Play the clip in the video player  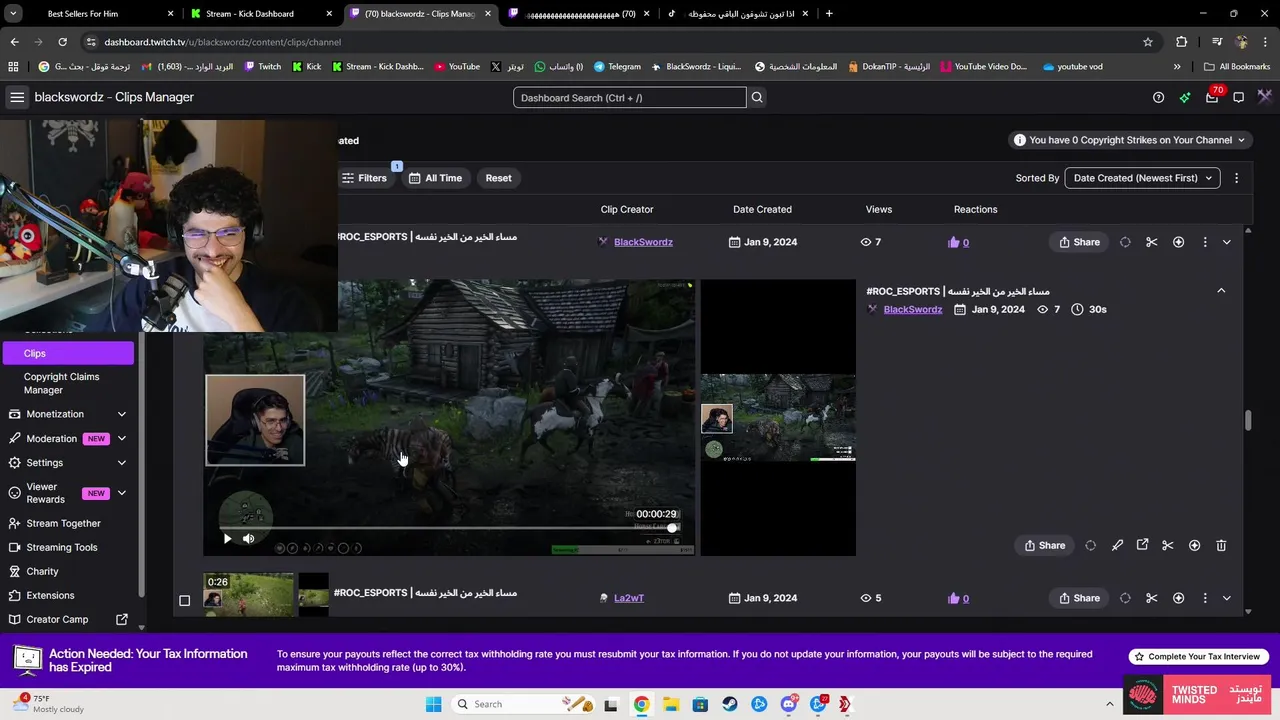pyautogui.click(x=227, y=538)
